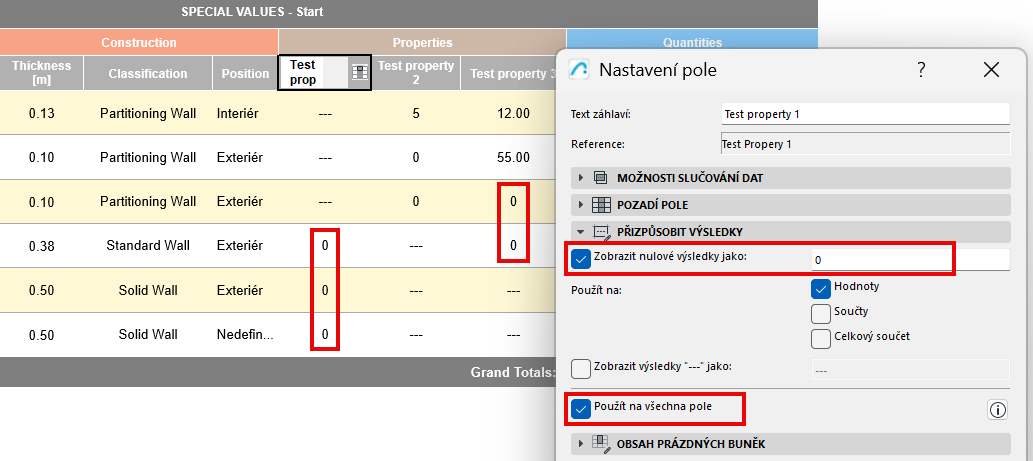Viewport: 1033px width, 461px height.
Task: Expand Možnosti slučování dat section
Action: click(x=581, y=178)
